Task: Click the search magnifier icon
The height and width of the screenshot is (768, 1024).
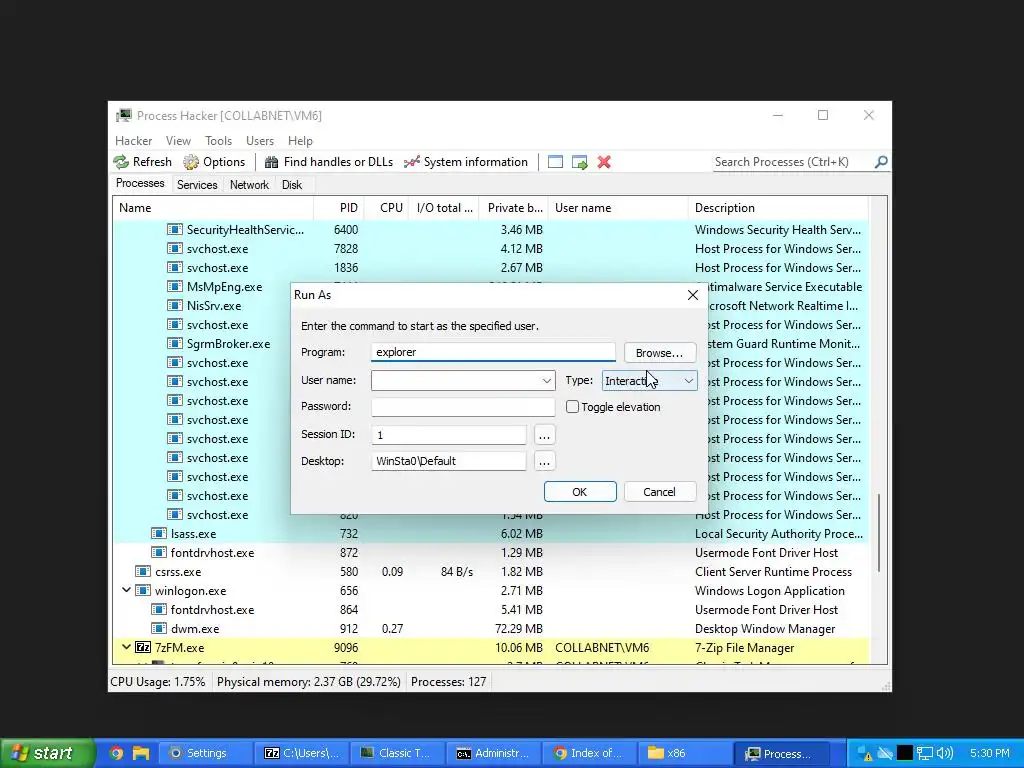Action: click(x=881, y=162)
